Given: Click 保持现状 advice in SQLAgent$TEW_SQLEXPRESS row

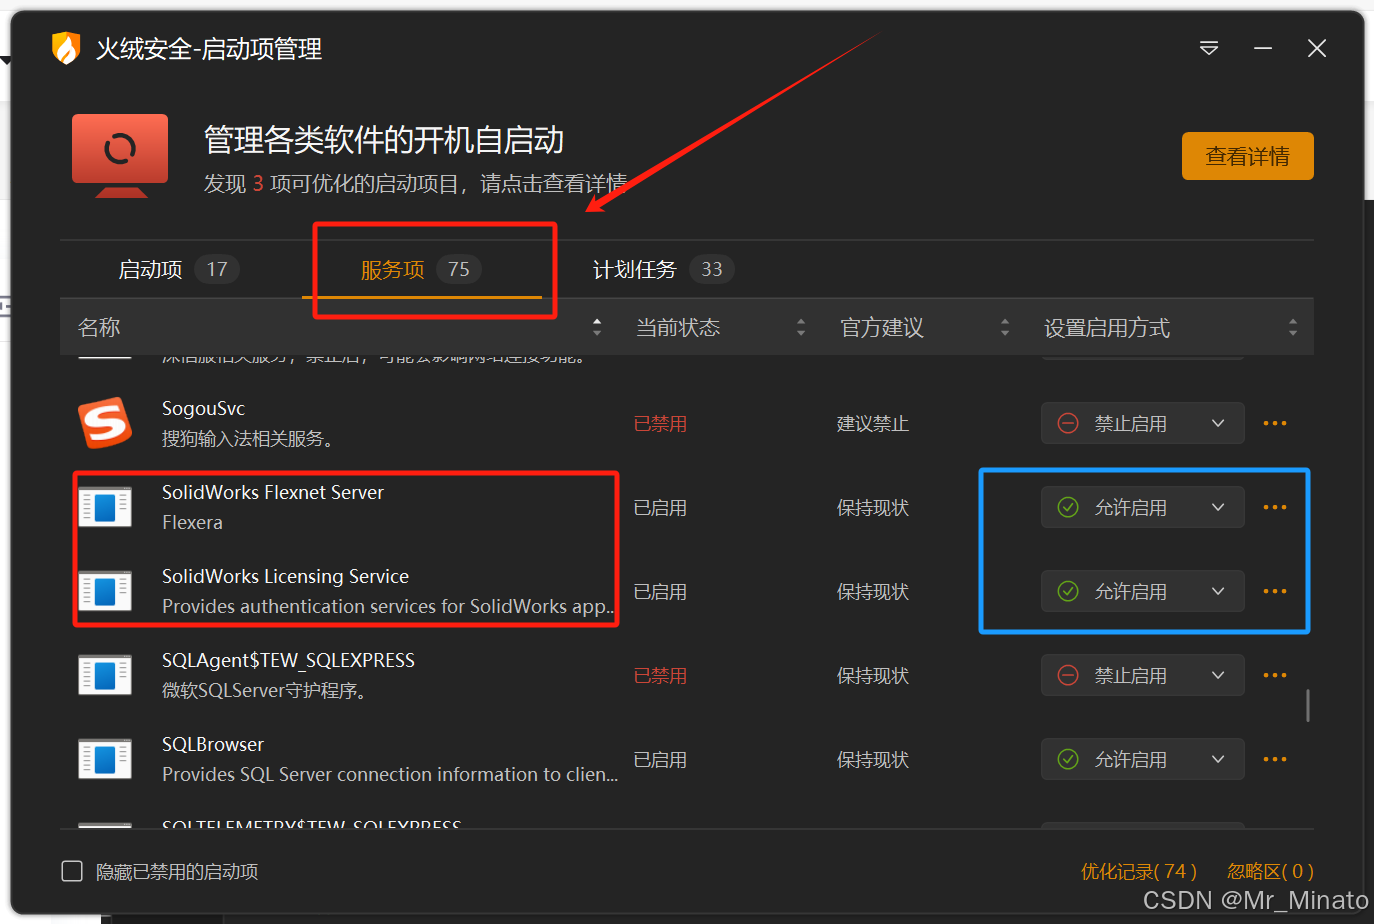Looking at the screenshot, I should pos(873,675).
